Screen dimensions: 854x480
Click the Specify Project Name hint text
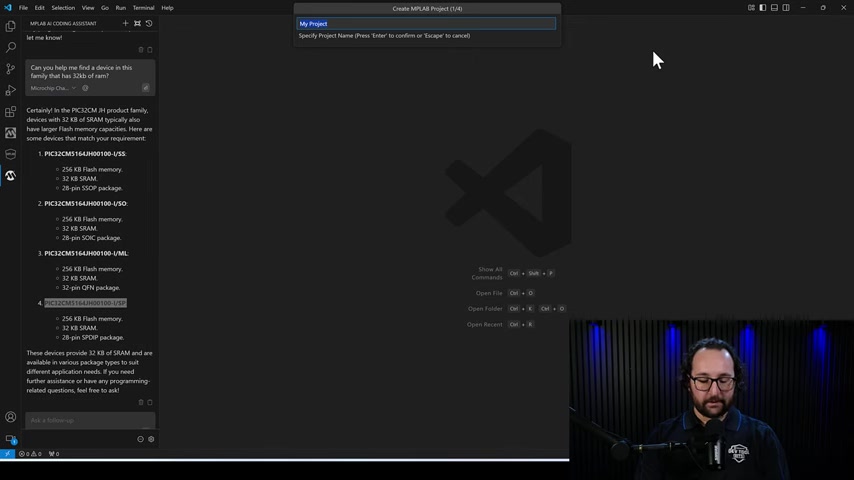pyautogui.click(x=384, y=35)
